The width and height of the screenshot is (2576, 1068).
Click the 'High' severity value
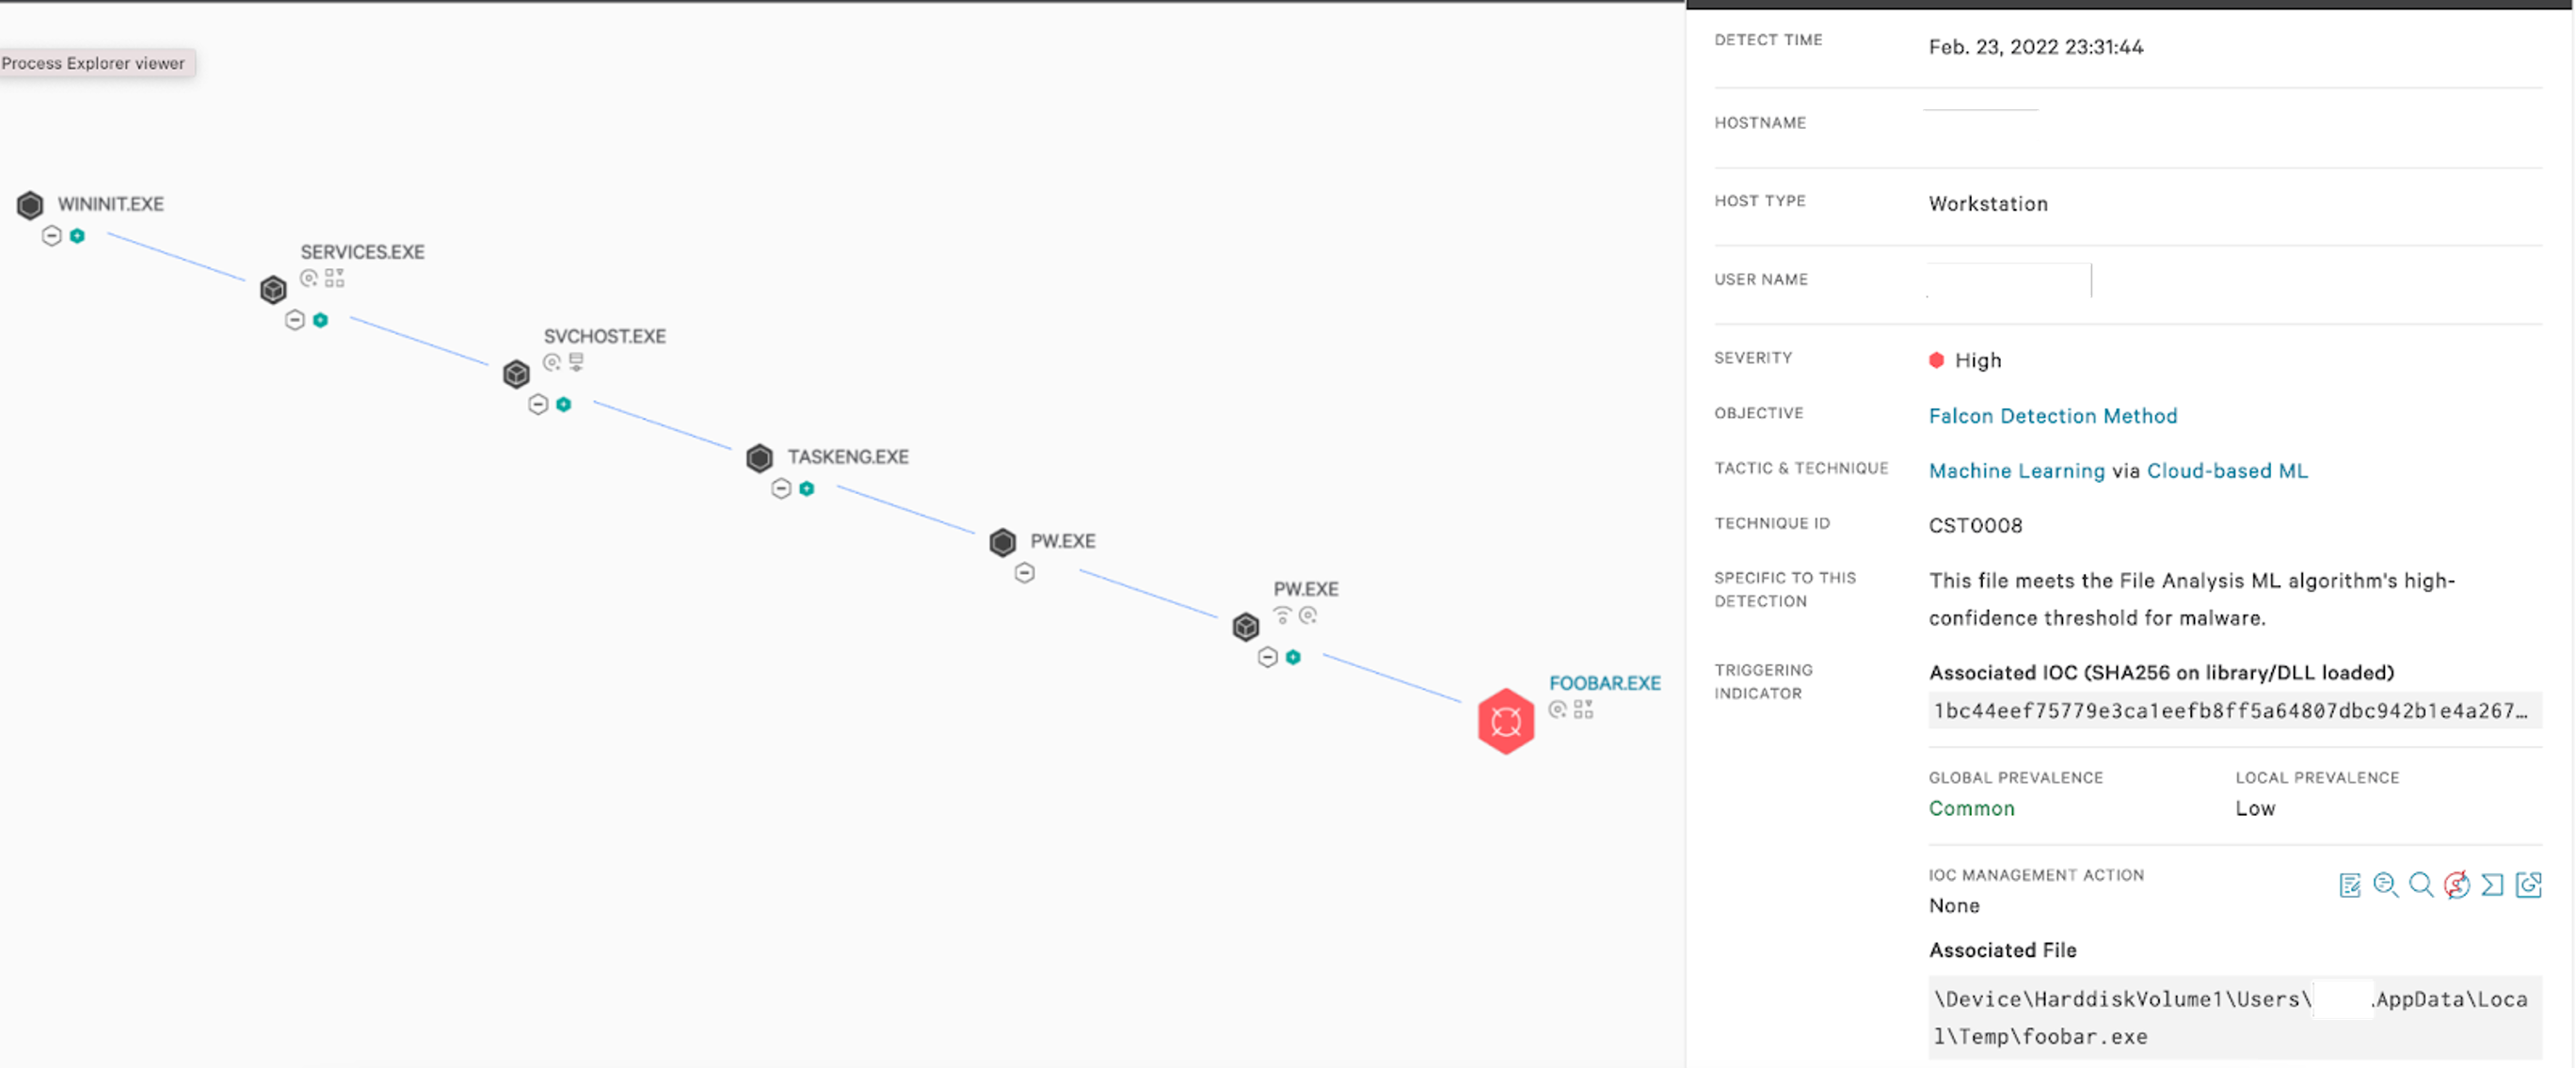point(1977,360)
